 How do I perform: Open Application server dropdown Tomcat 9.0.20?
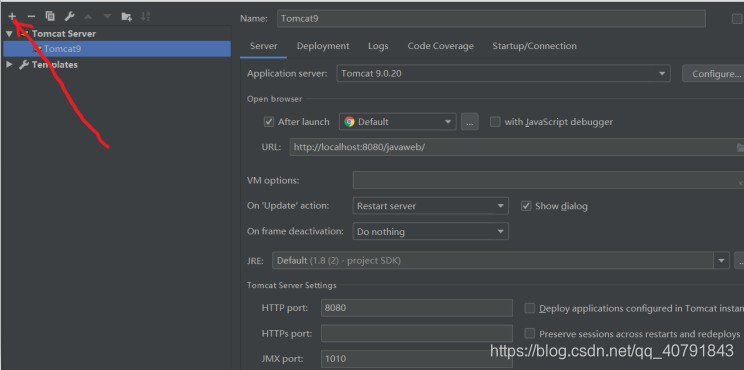tap(503, 74)
